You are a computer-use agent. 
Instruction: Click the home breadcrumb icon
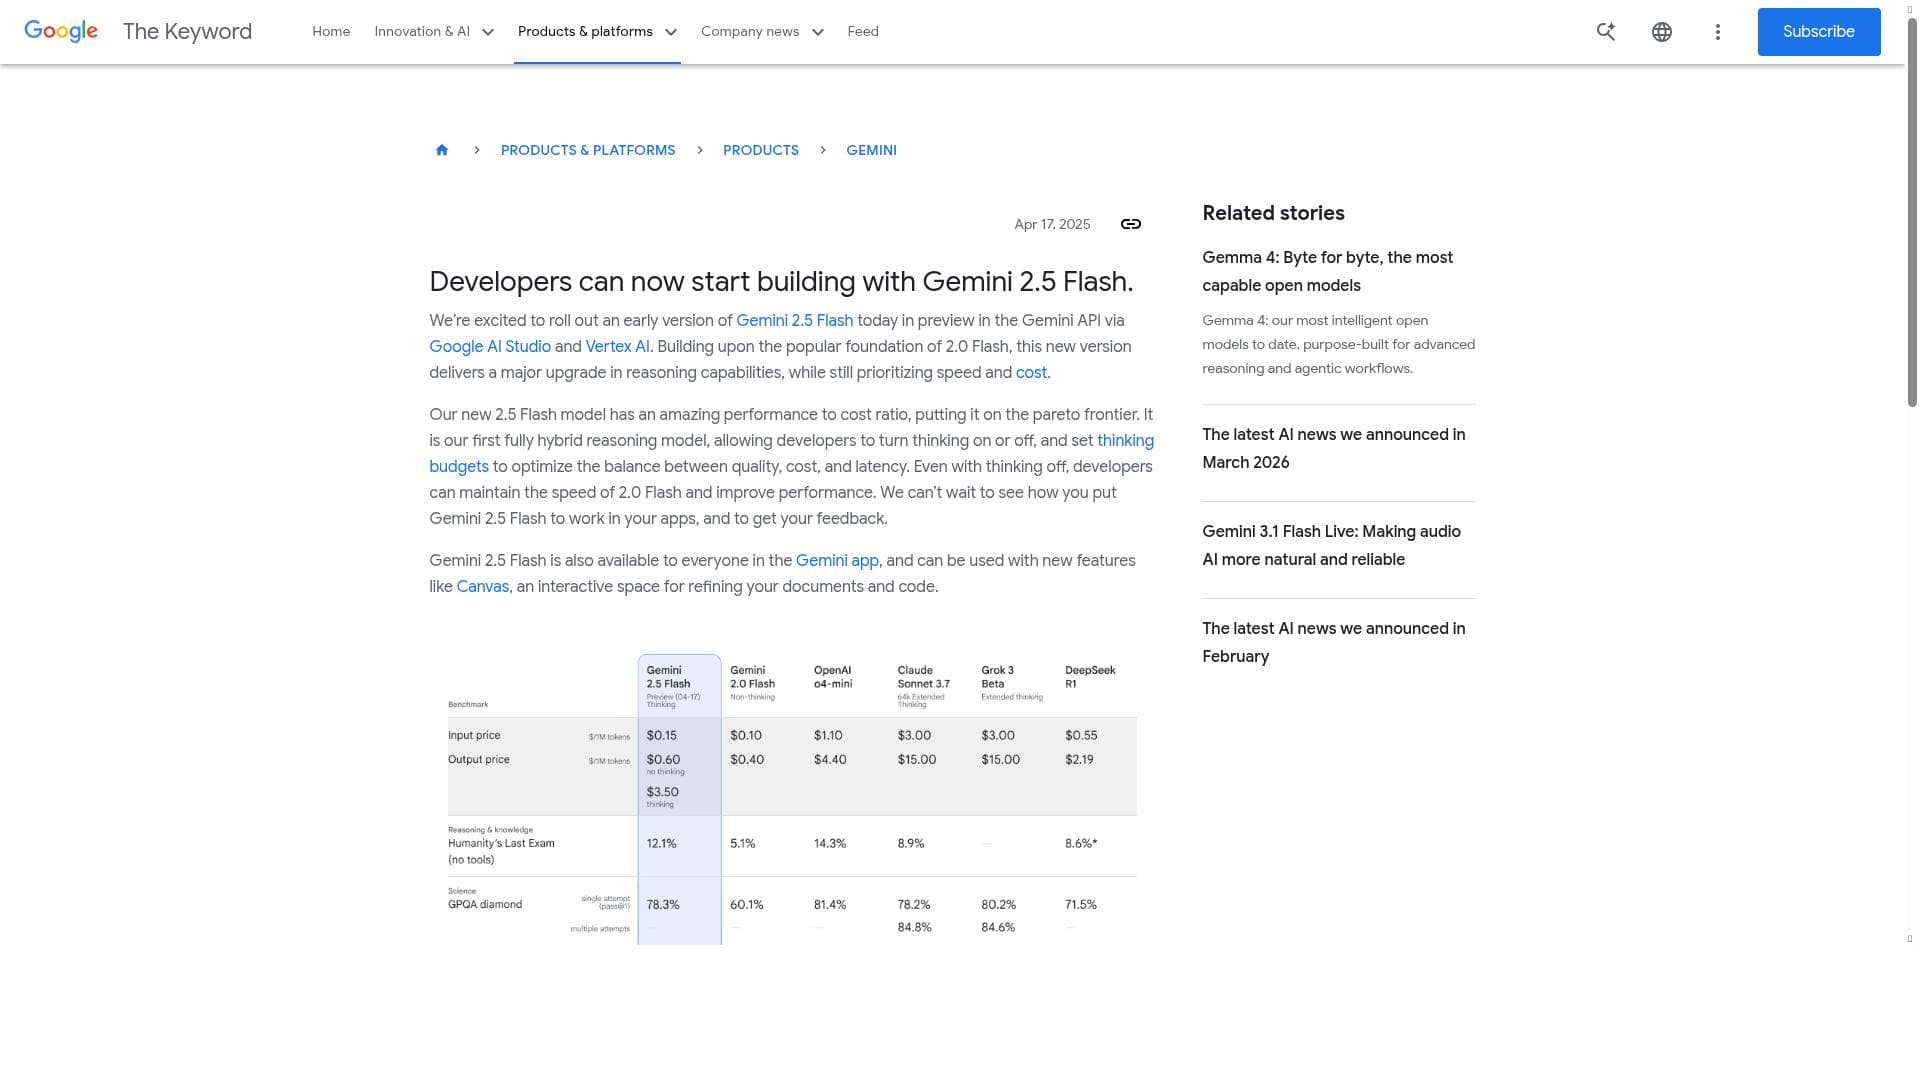click(442, 150)
